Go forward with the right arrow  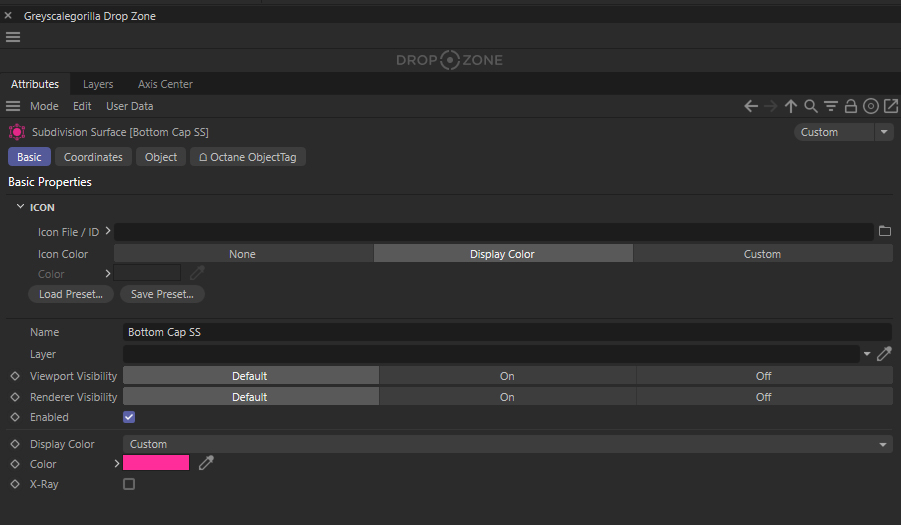(x=771, y=106)
